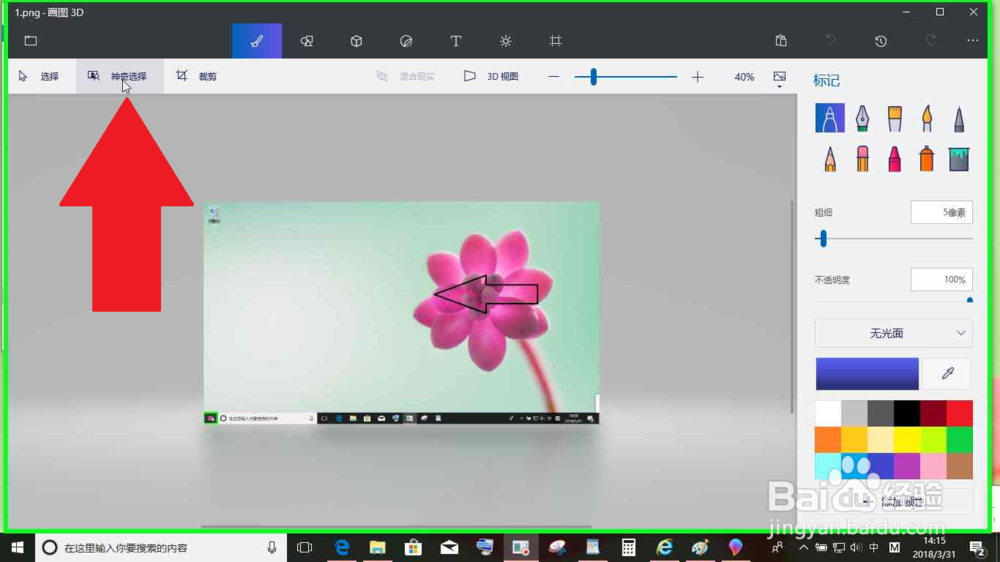Open File Explorer from the taskbar
Screen dimensions: 1000x562
(x=378, y=547)
